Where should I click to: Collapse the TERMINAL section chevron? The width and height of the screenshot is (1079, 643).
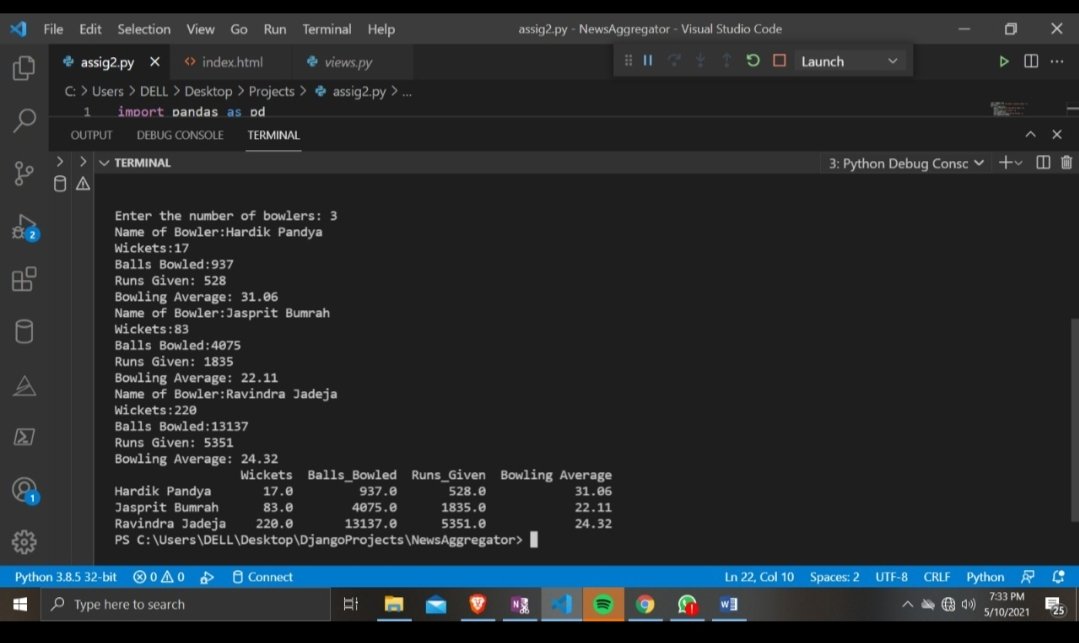104,162
